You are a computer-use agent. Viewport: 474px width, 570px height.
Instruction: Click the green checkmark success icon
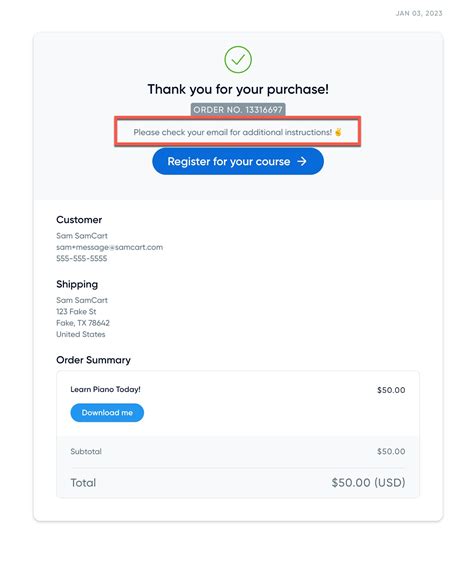[238, 59]
